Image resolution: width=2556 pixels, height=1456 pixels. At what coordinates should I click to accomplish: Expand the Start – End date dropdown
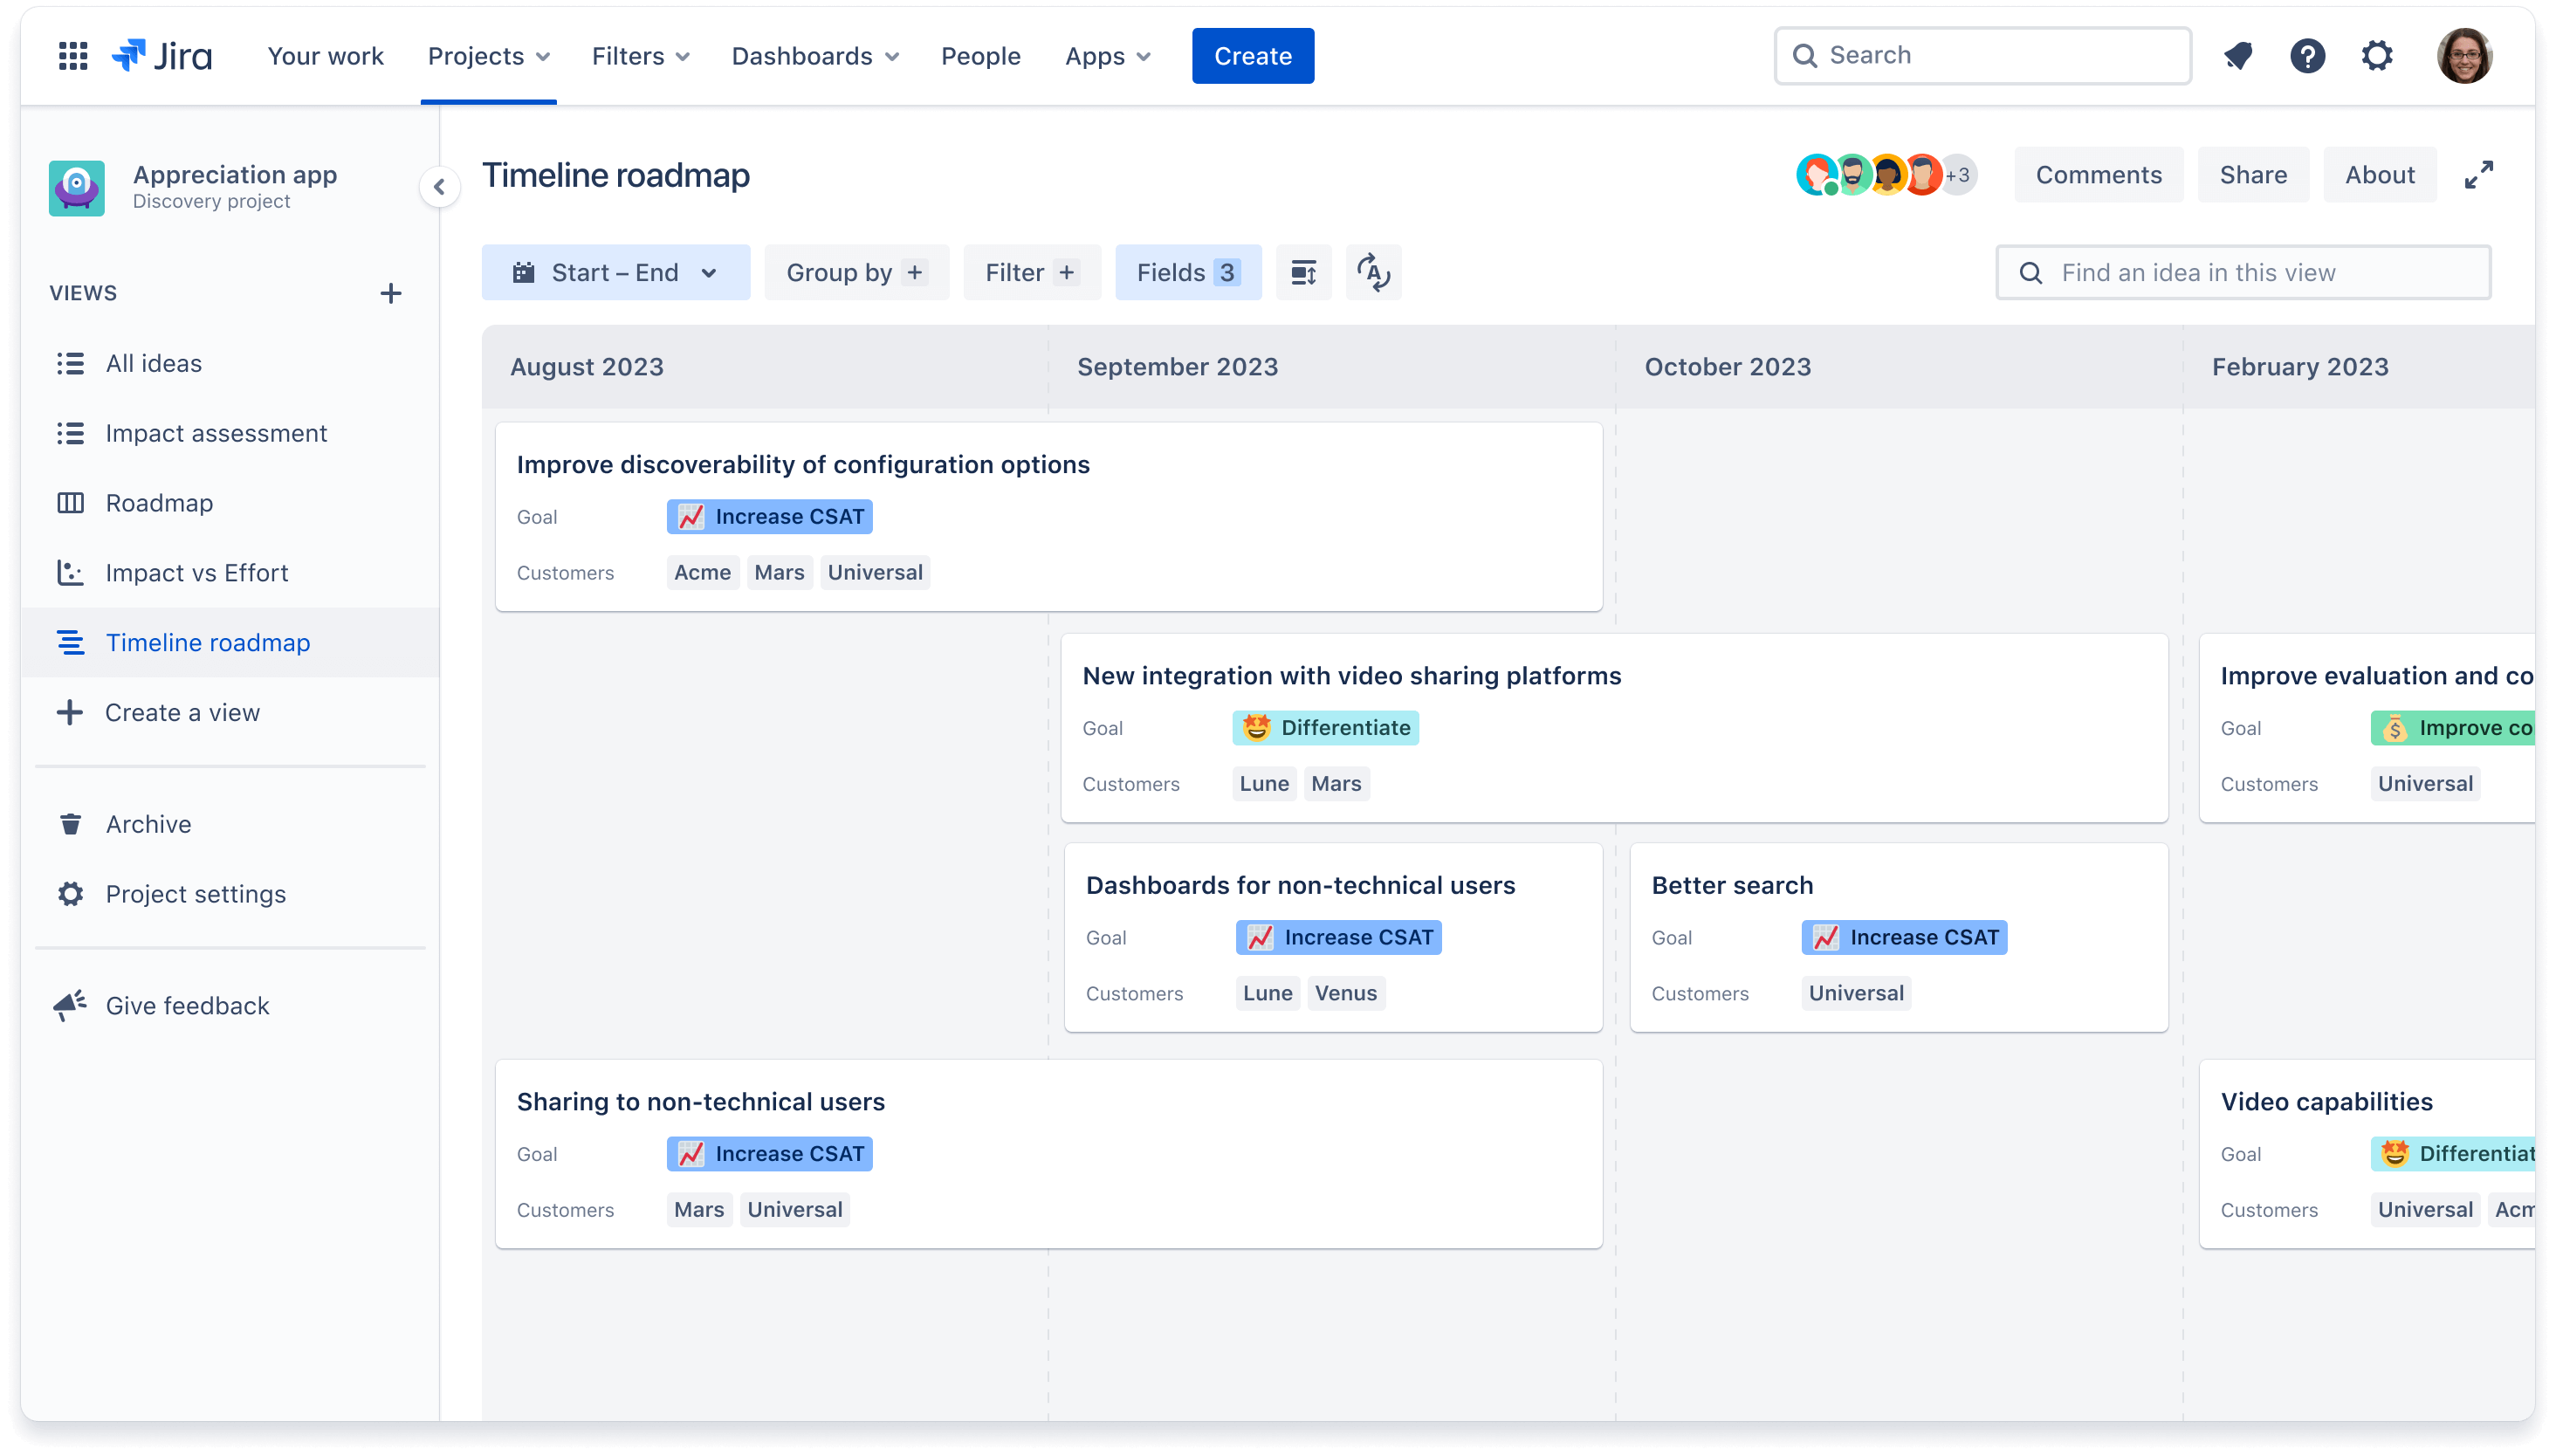(x=613, y=272)
